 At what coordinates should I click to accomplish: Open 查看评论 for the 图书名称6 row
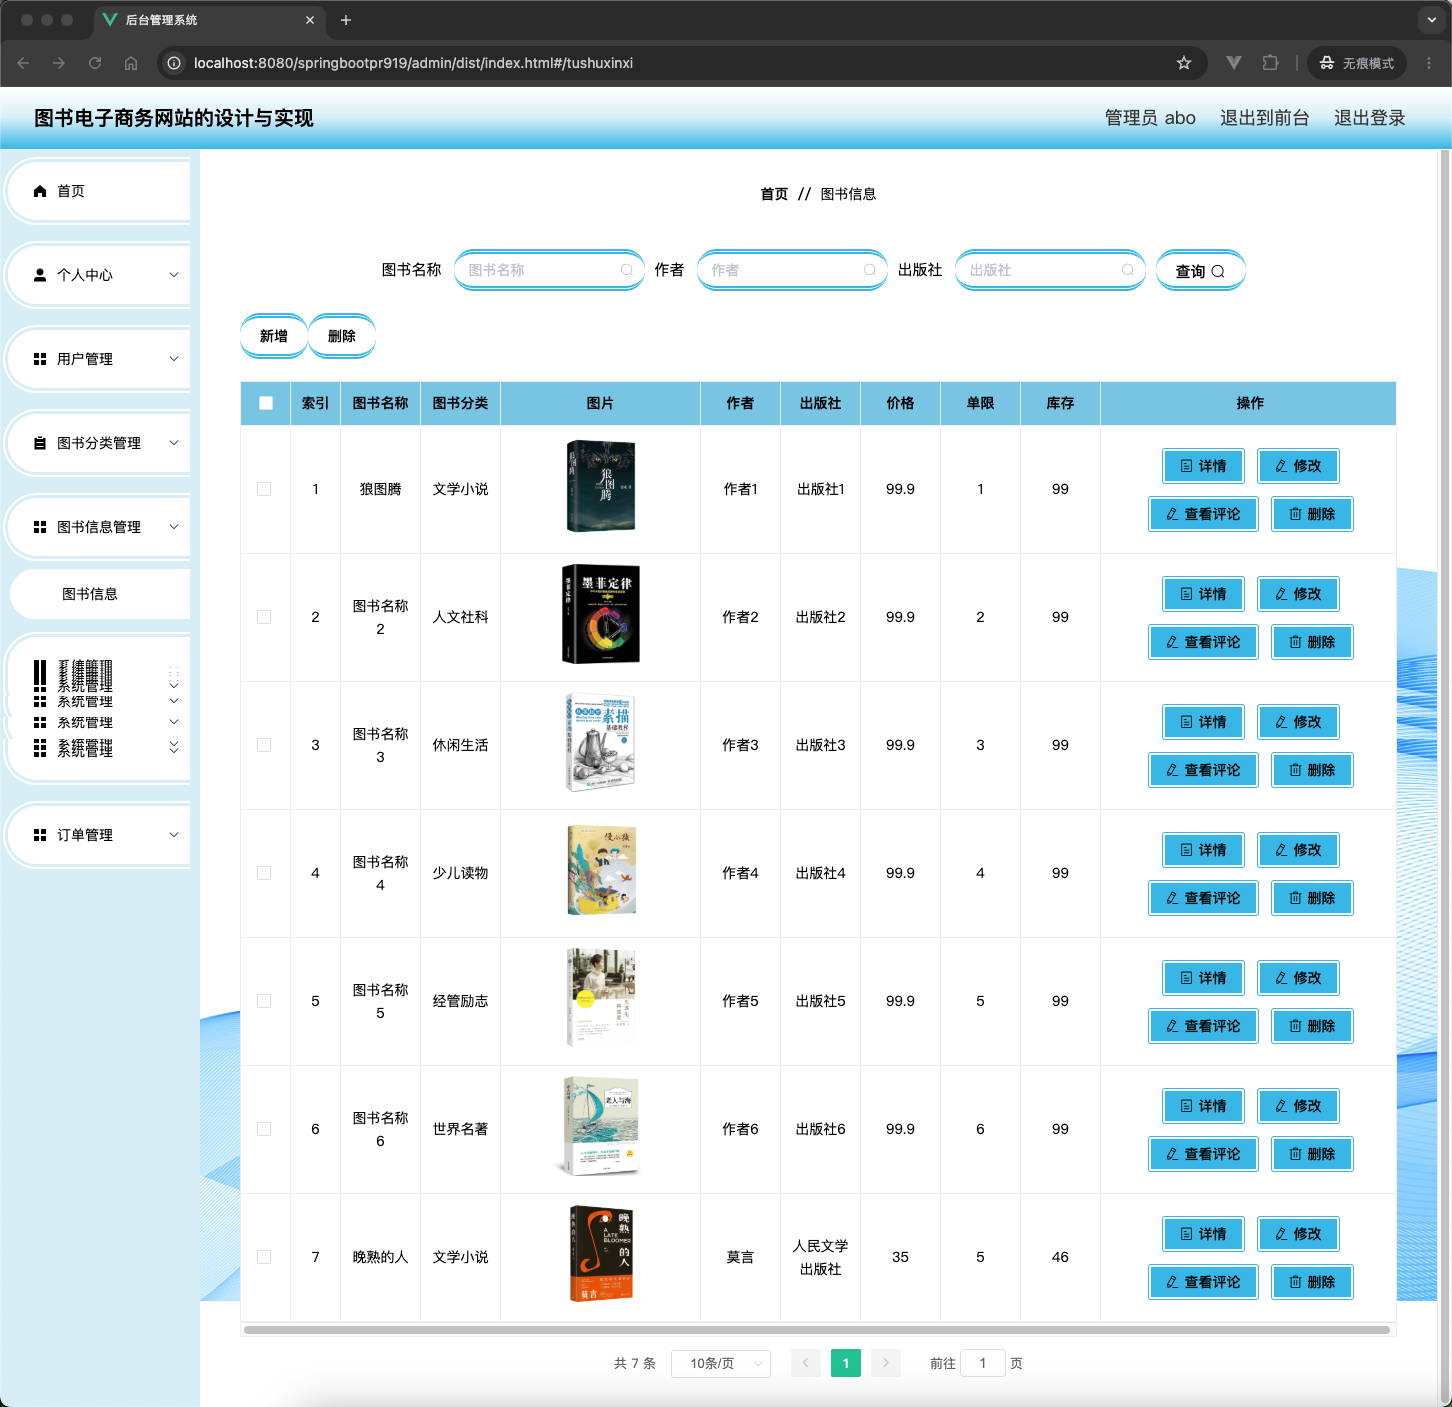1203,1154
